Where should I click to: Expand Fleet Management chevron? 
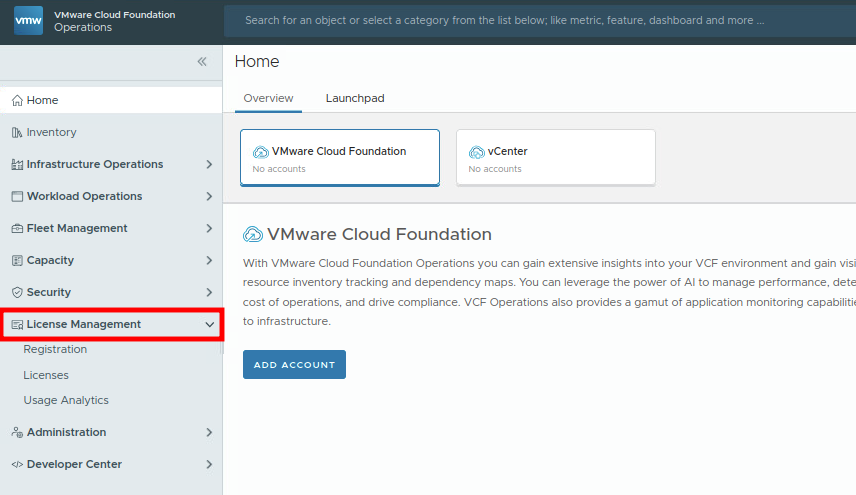click(209, 228)
